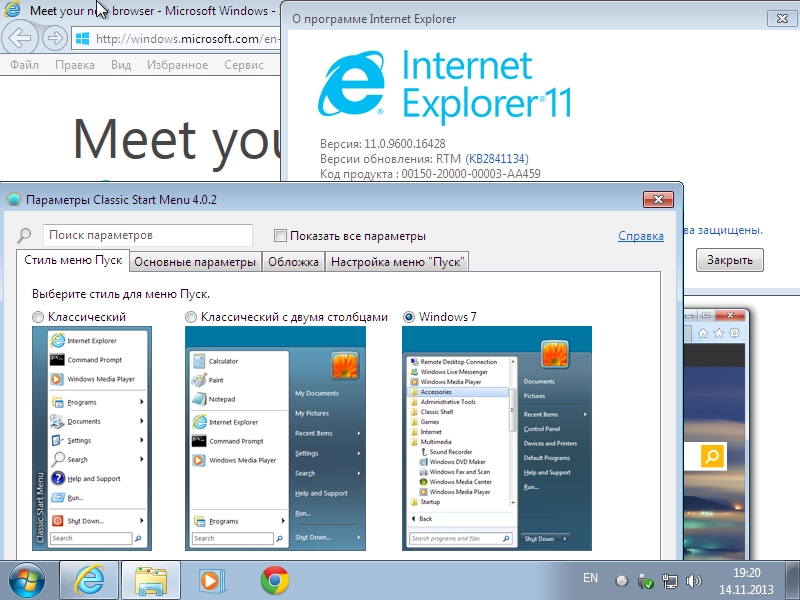Screen dimensions: 800x600
Task: Open Internet Explorer from the taskbar
Action: (89, 581)
